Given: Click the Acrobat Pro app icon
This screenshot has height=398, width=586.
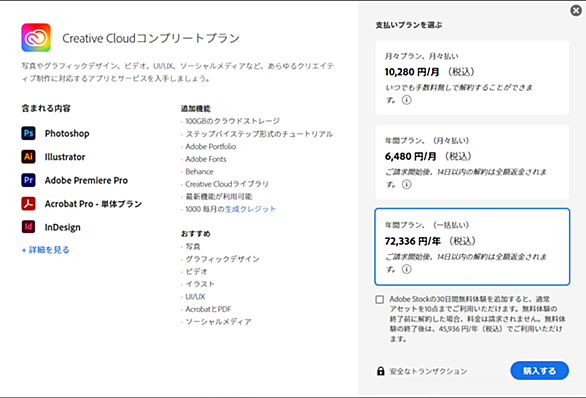Looking at the screenshot, I should coord(28,204).
